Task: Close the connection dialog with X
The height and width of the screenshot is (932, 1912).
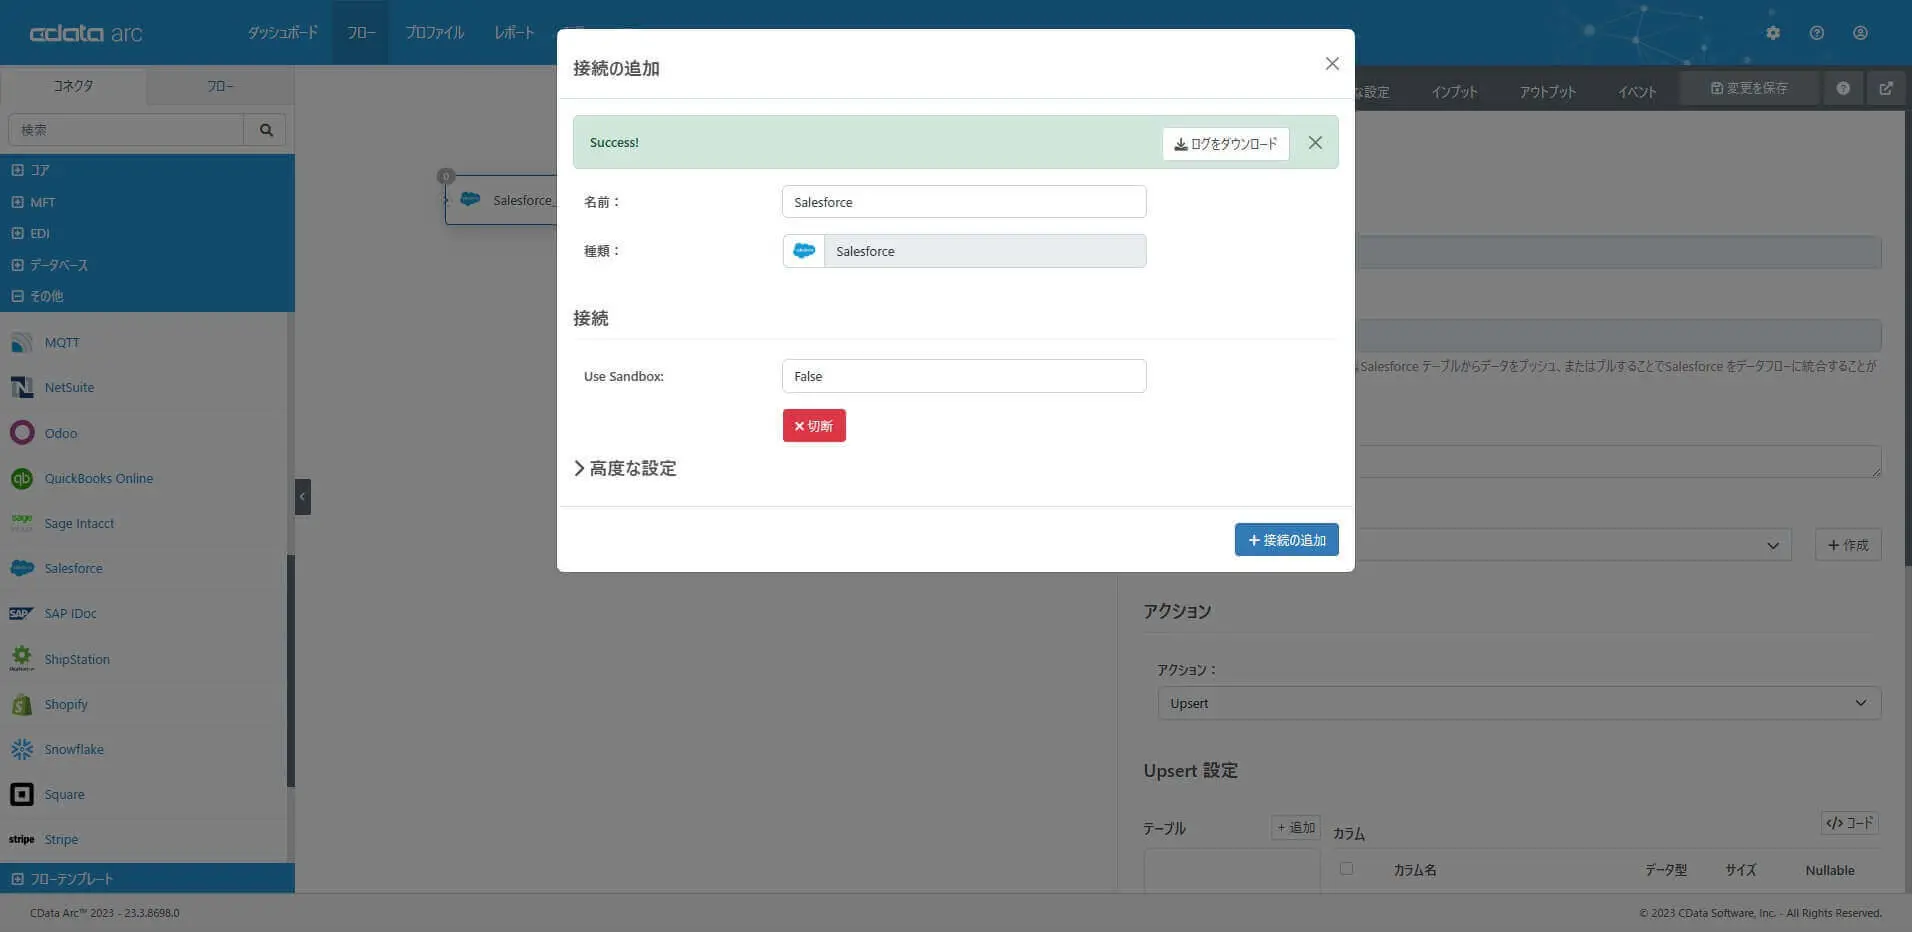Action: [1332, 64]
